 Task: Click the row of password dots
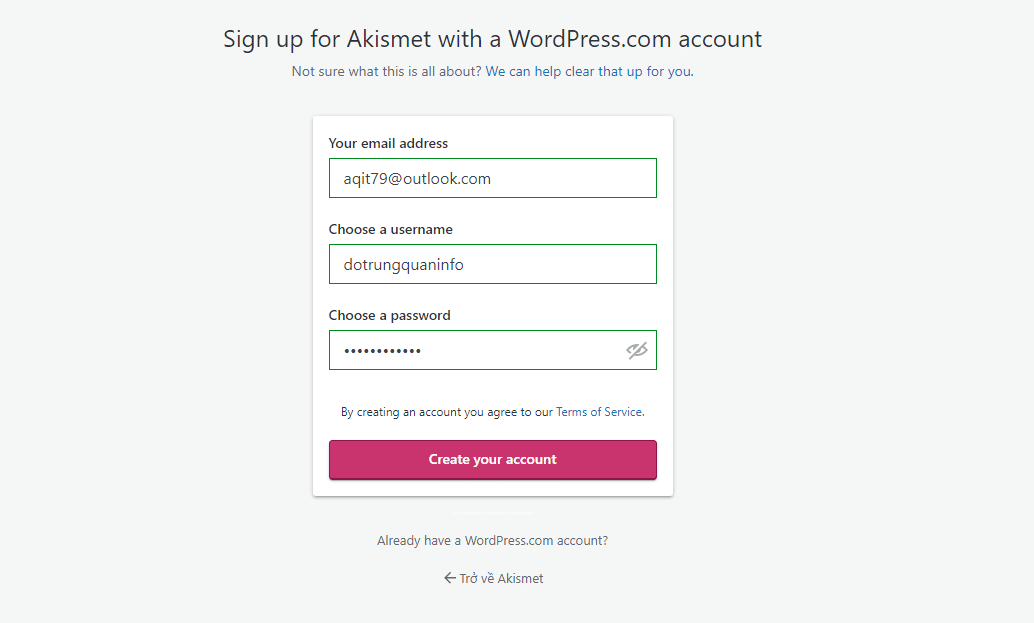(382, 351)
